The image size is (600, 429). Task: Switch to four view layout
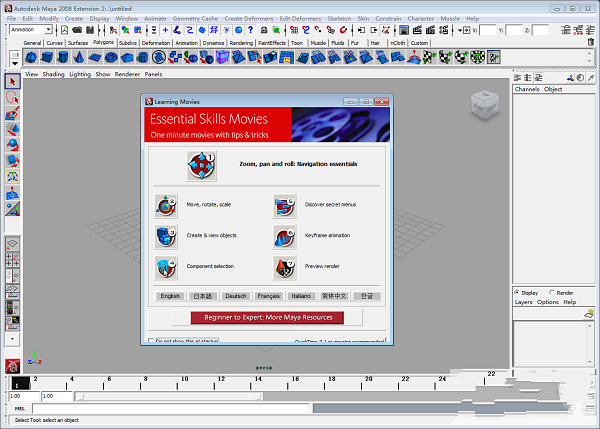(12, 259)
